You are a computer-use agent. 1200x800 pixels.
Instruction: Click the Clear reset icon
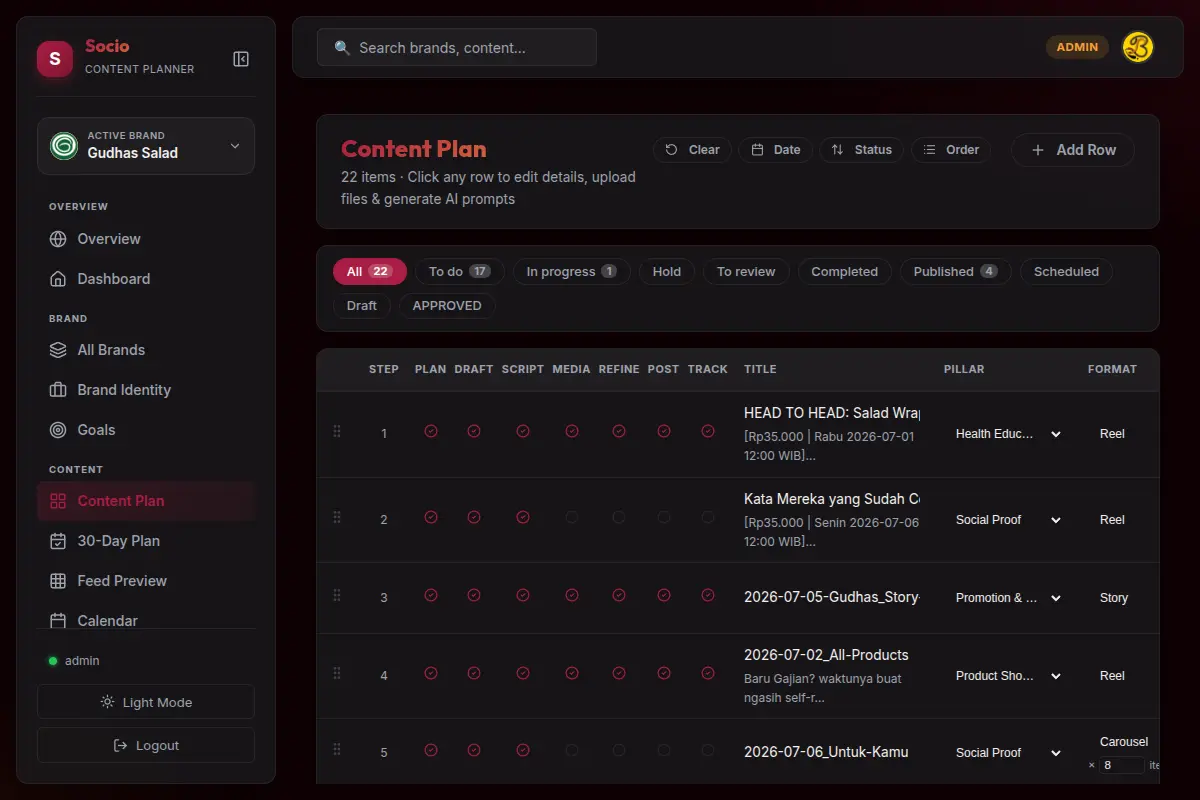point(672,150)
